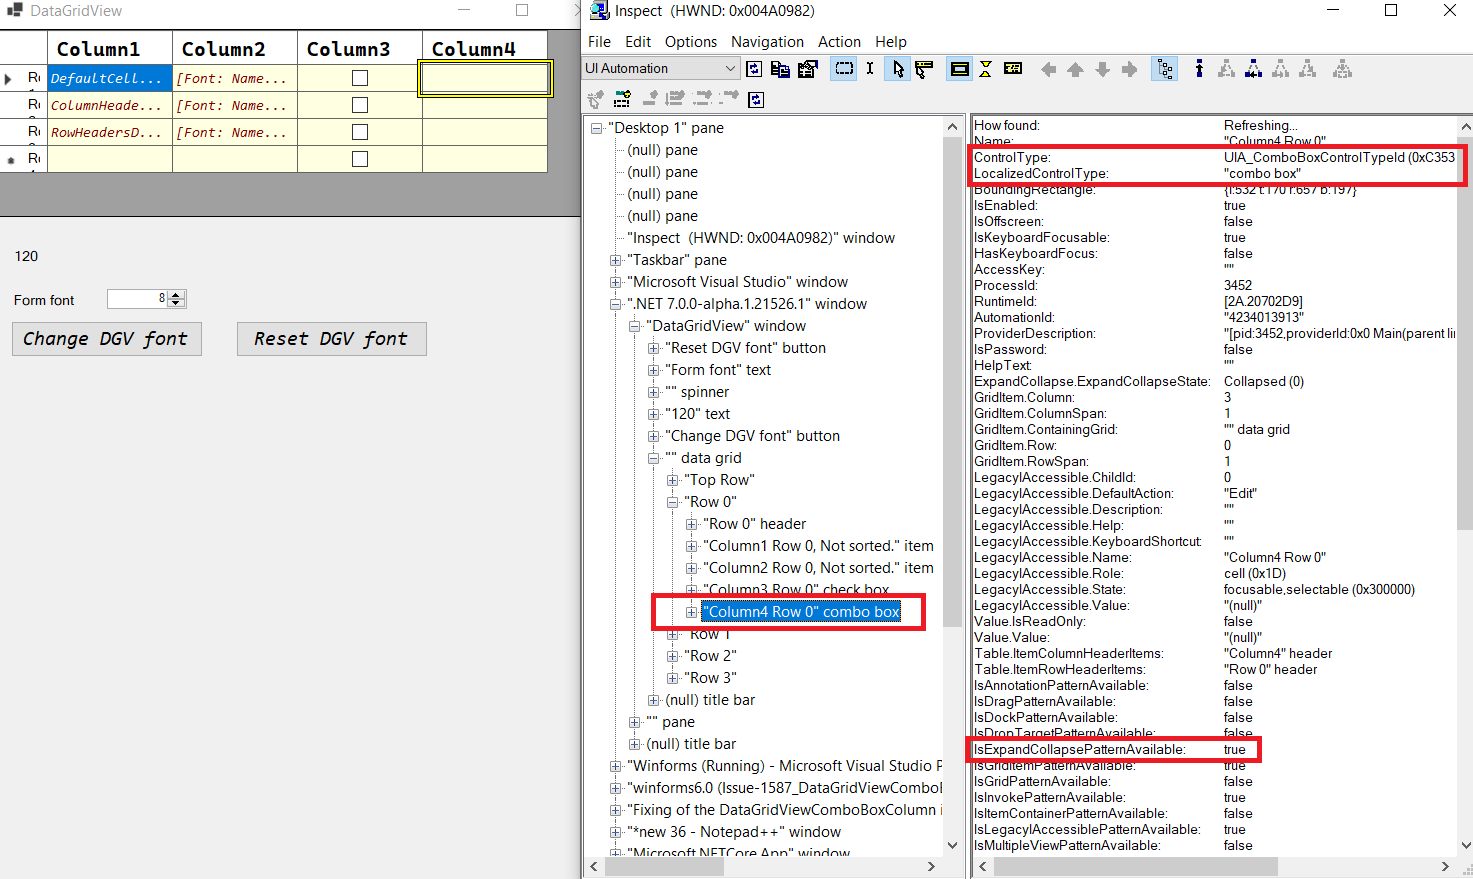Collapse the "Desktop 1" pane root node
The height and width of the screenshot is (879, 1473).
(x=597, y=128)
